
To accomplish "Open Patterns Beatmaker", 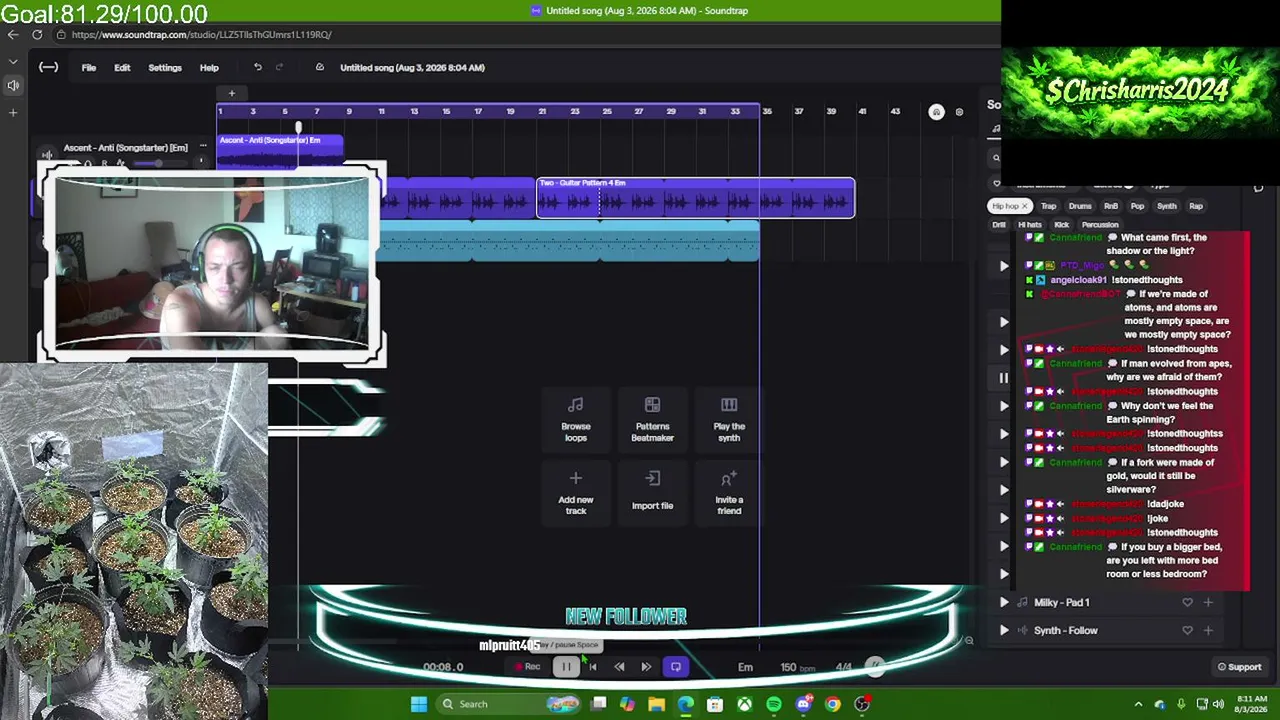I will (x=652, y=419).
